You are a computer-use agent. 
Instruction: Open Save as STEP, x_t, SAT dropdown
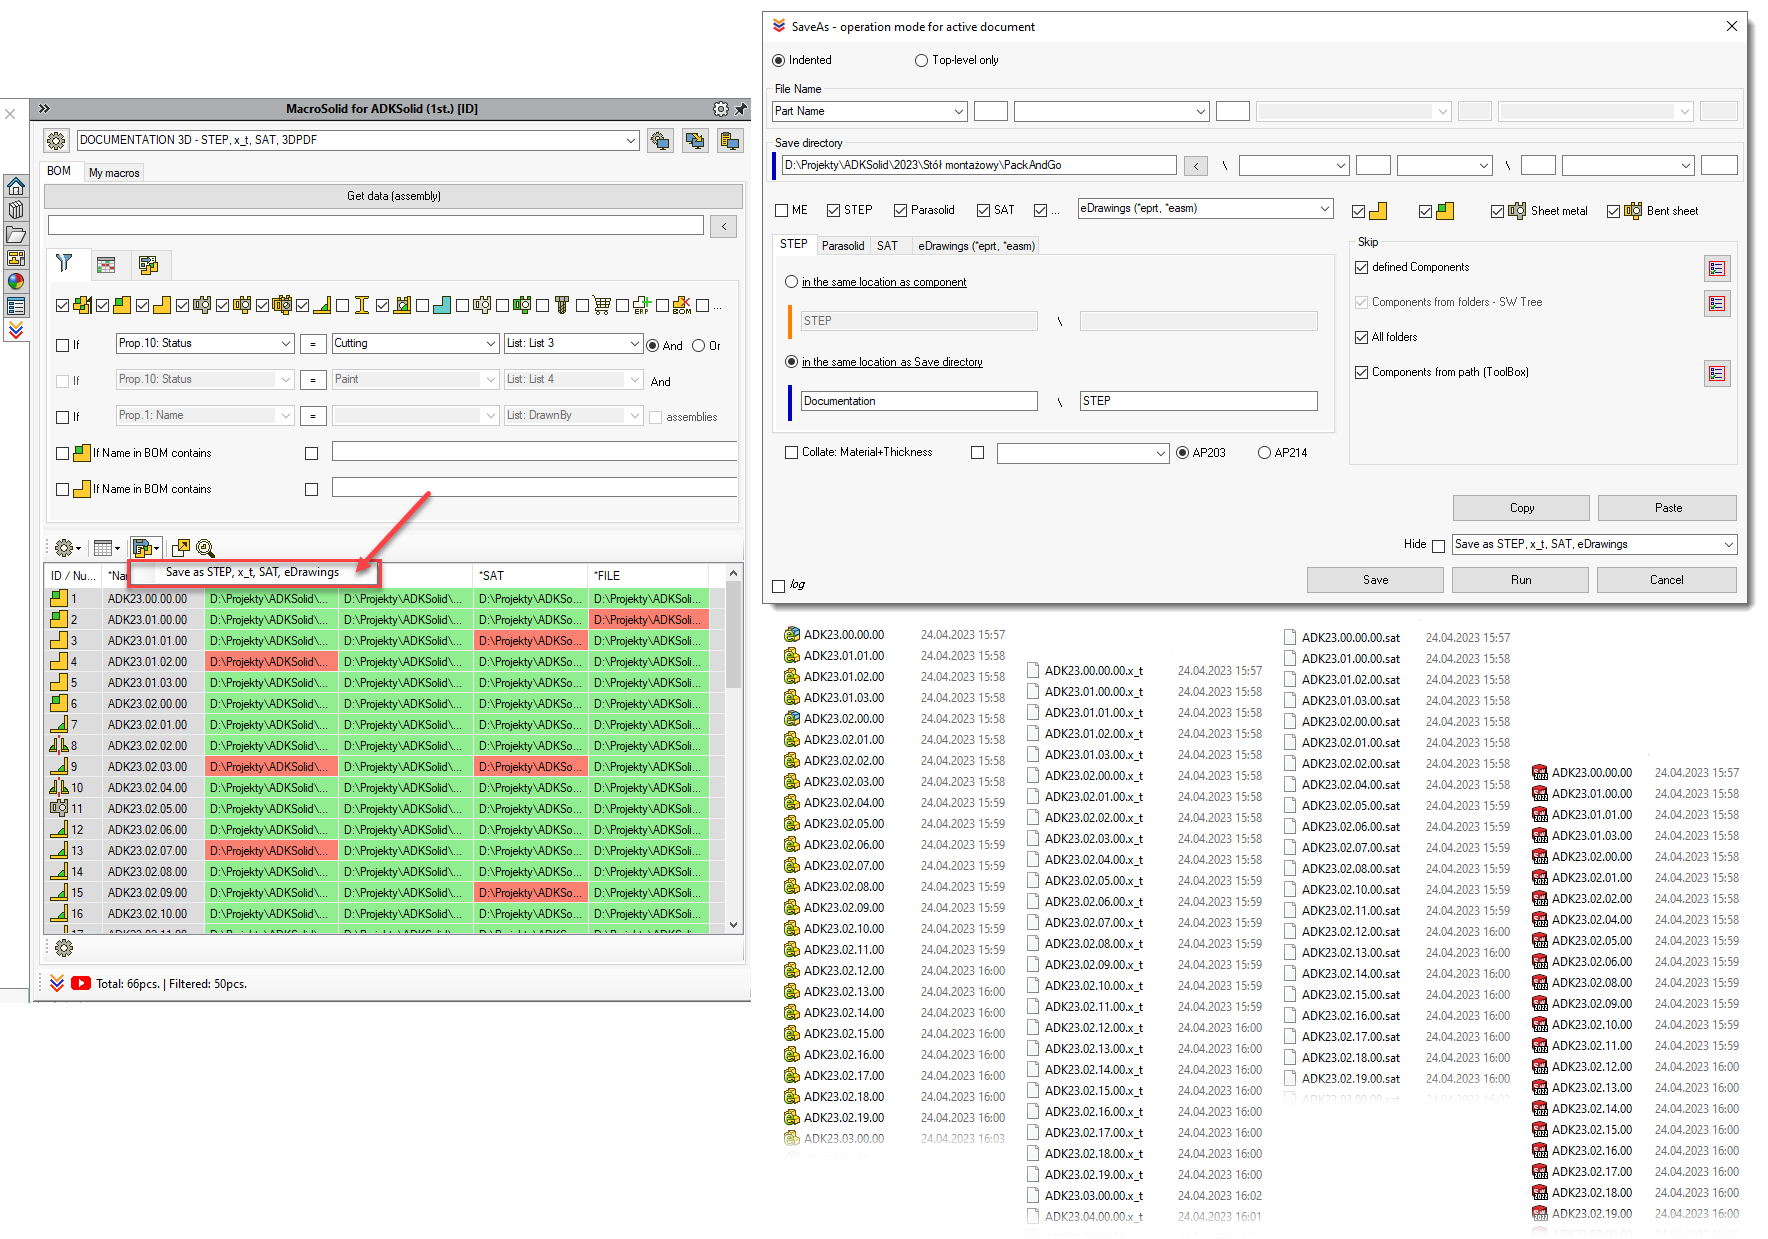1594,545
